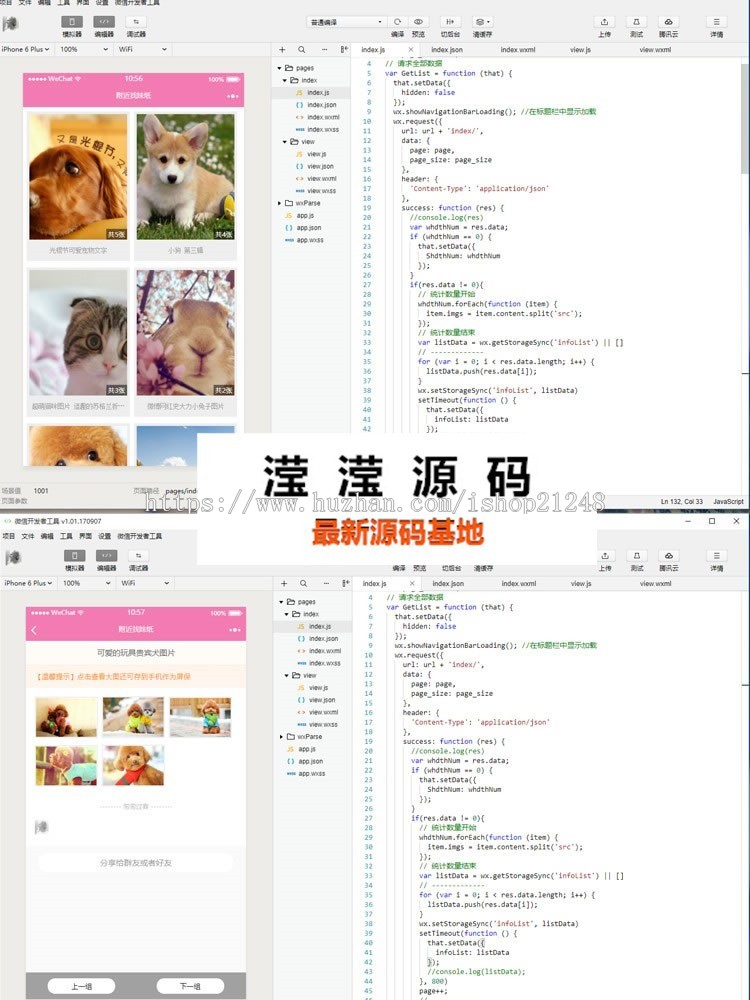The image size is (750, 1000).
Task: Click the test icon in the bottom window
Action: click(x=637, y=555)
